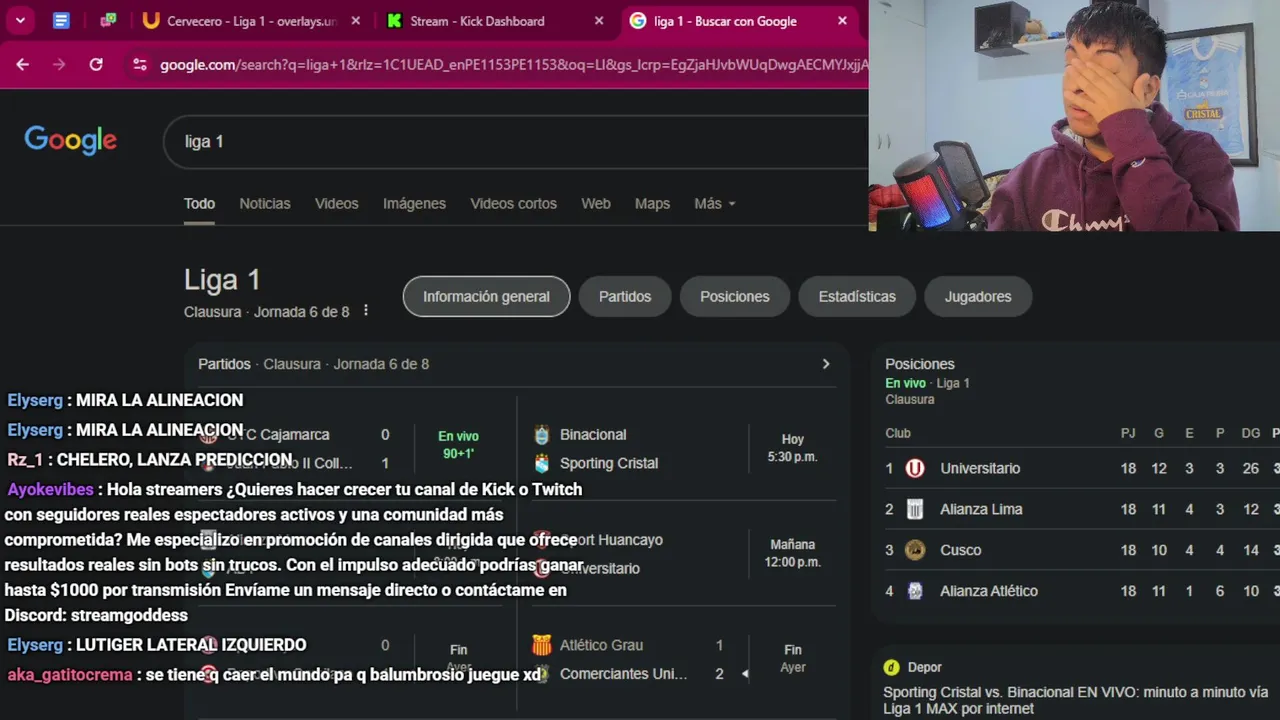1280x720 pixels.
Task: Switch to the Cervecero - Liga 1 browser tab
Action: [x=251, y=20]
